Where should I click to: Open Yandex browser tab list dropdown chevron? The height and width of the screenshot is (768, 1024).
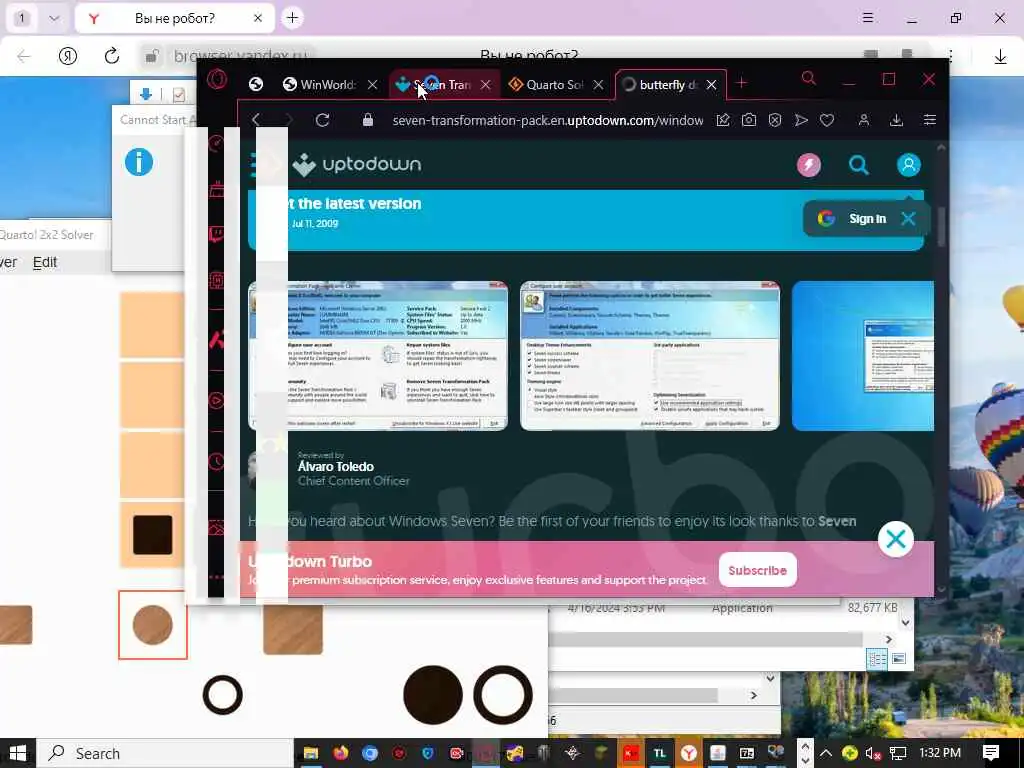[x=54, y=18]
